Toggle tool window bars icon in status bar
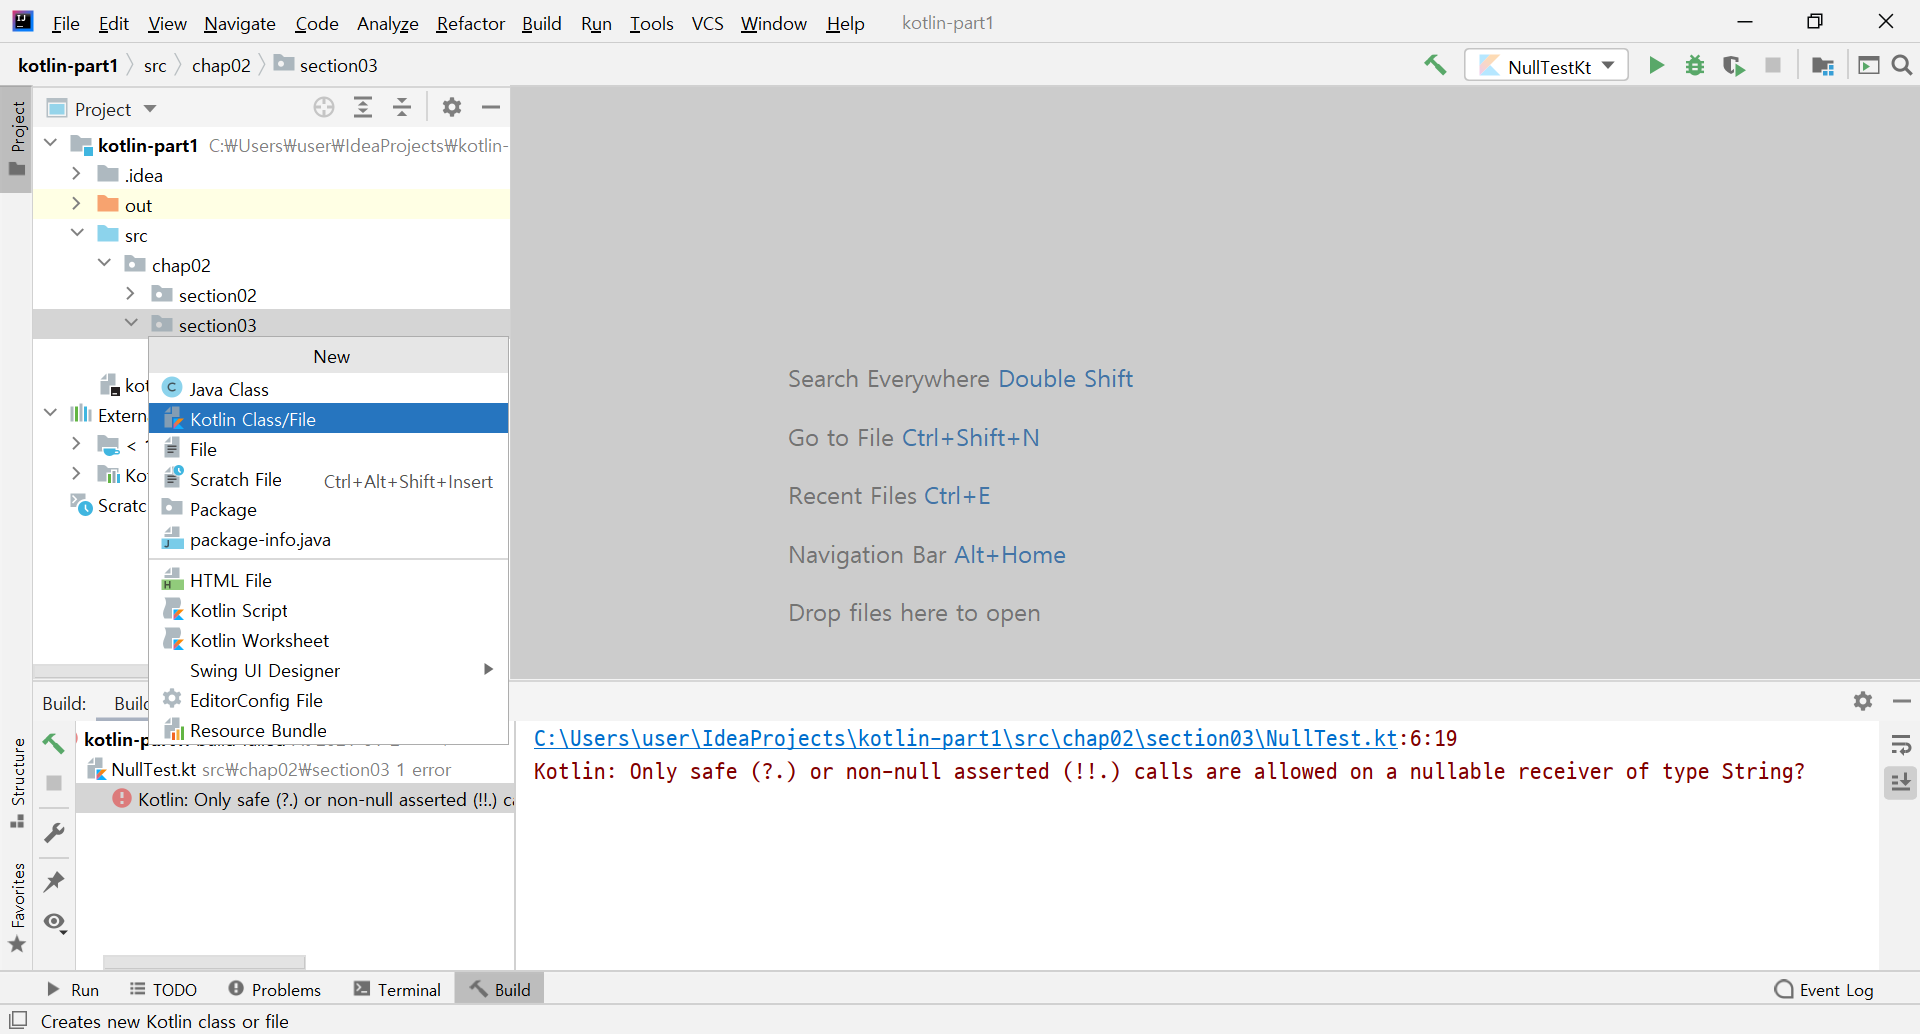 (x=18, y=1020)
